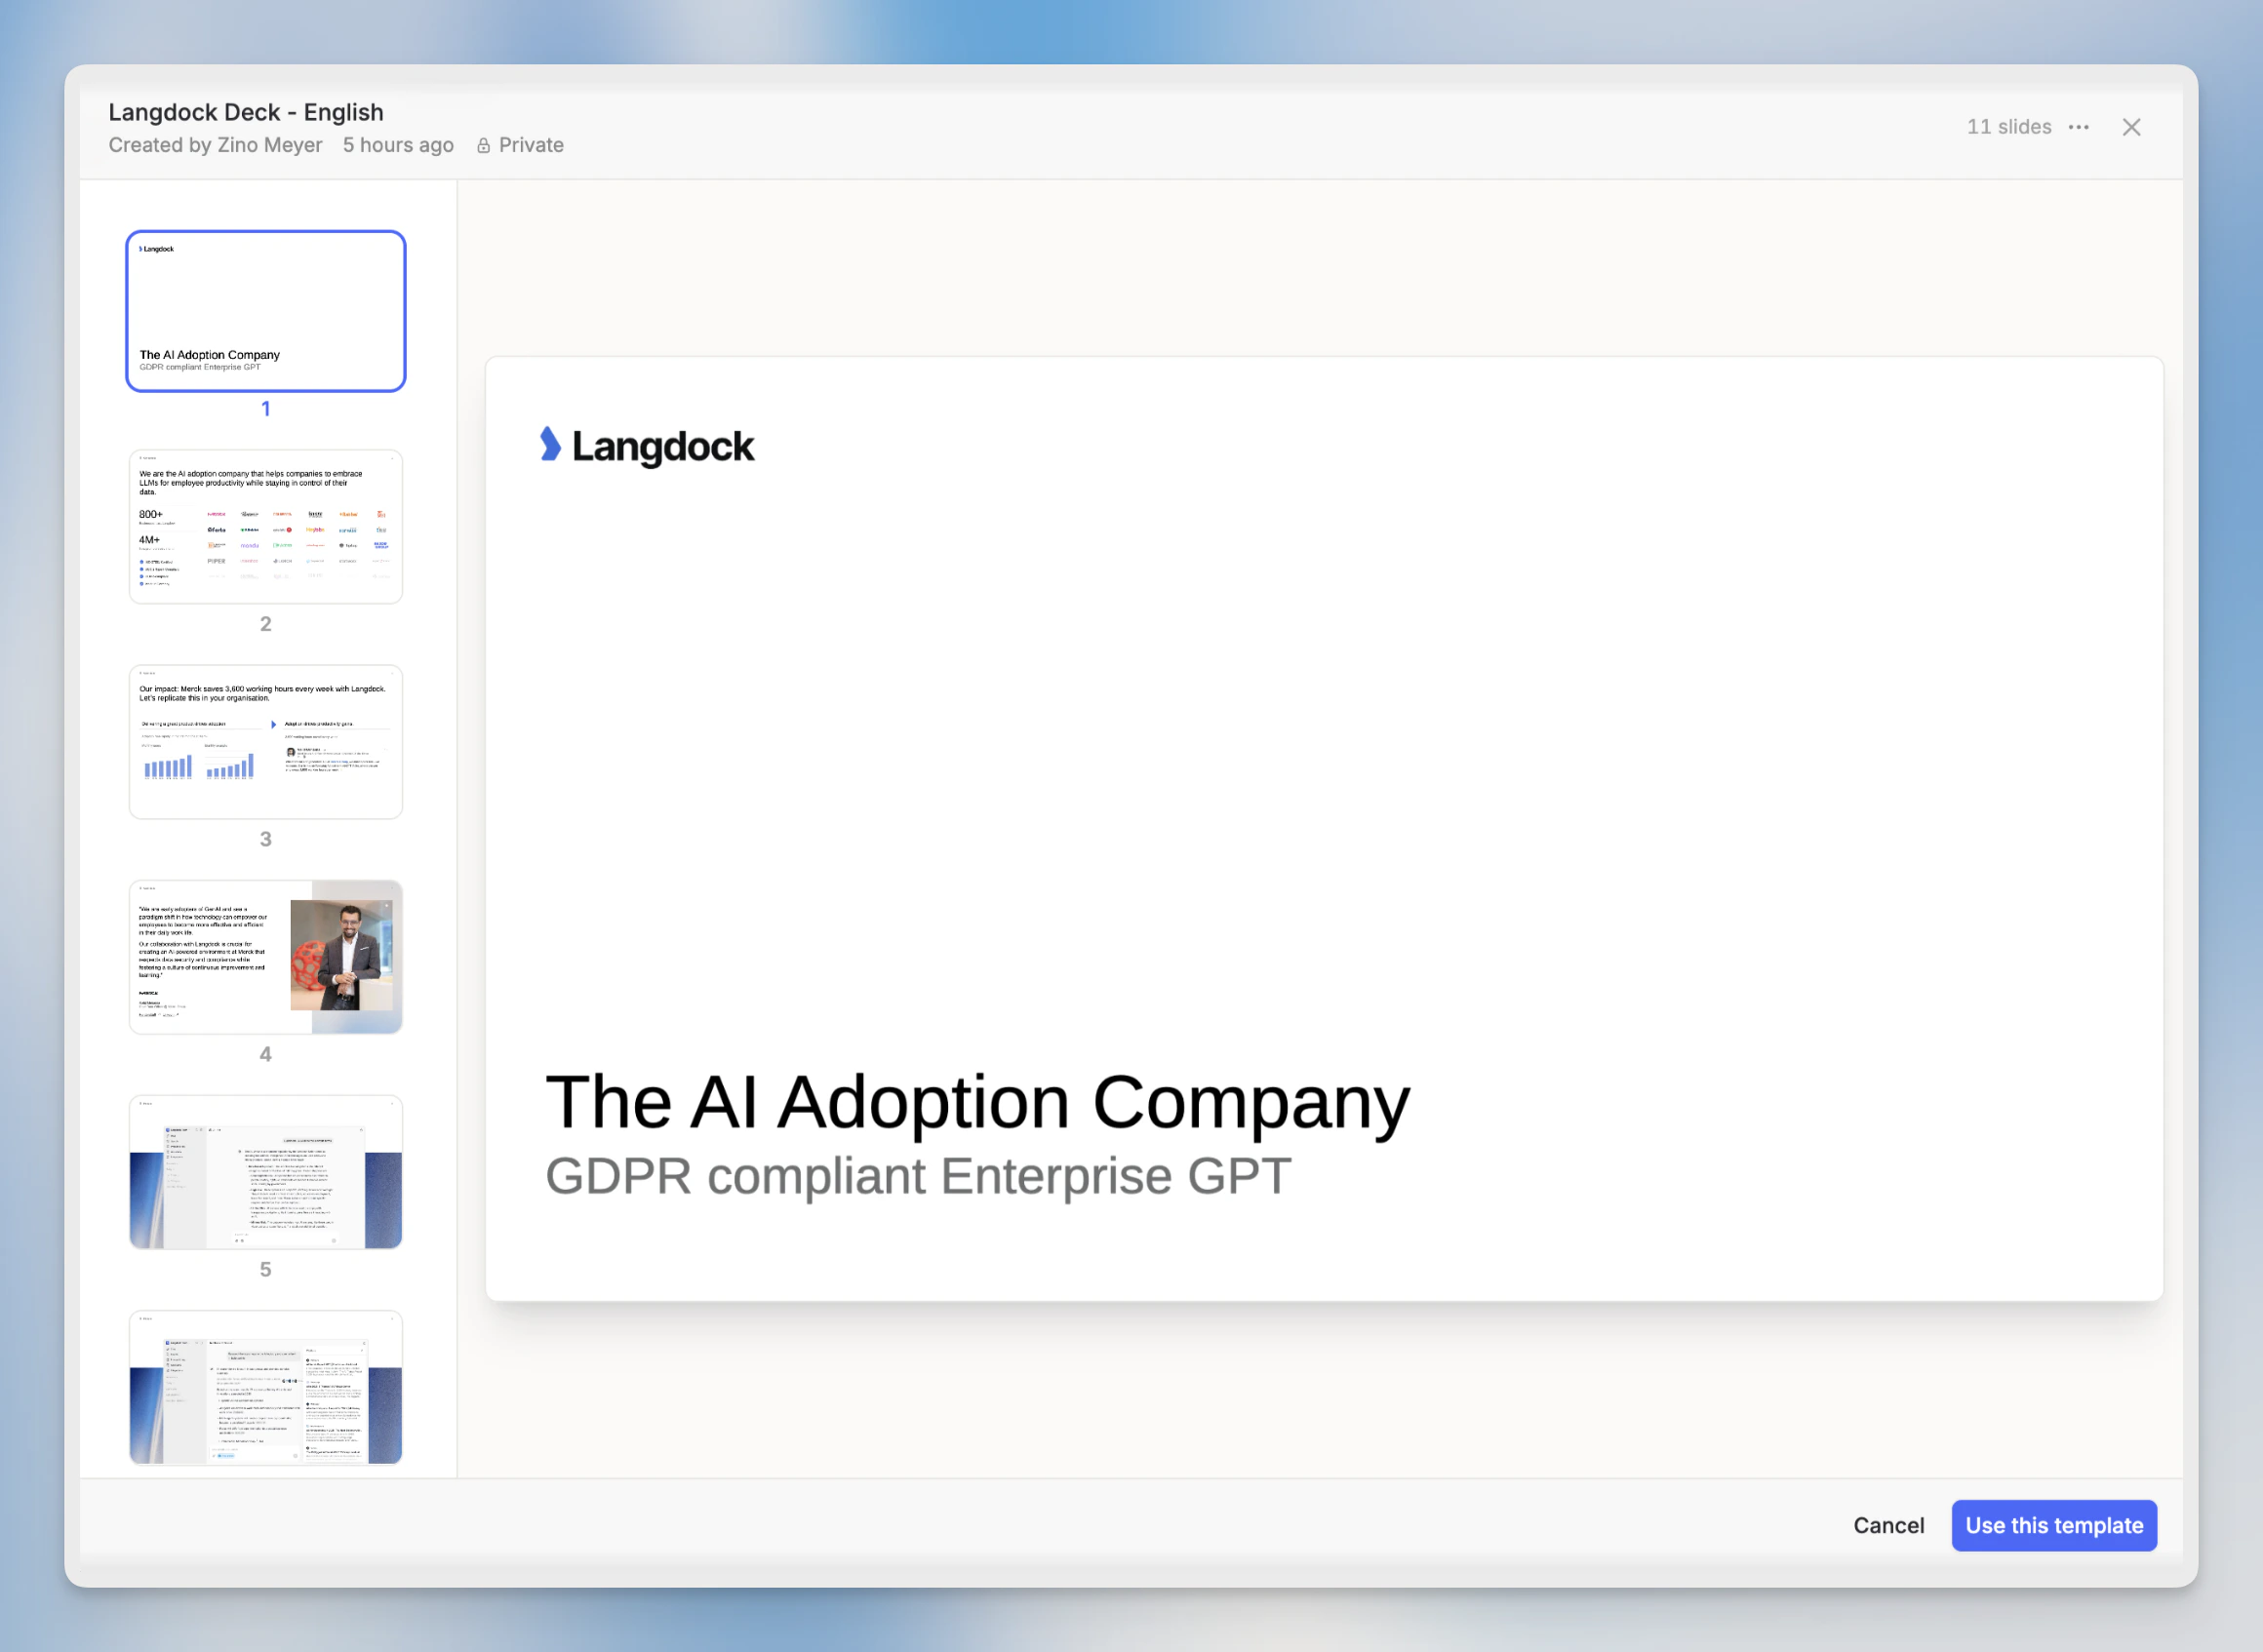Image resolution: width=2263 pixels, height=1652 pixels.
Task: Select slide 5 with the app screenshot
Action: click(265, 1172)
